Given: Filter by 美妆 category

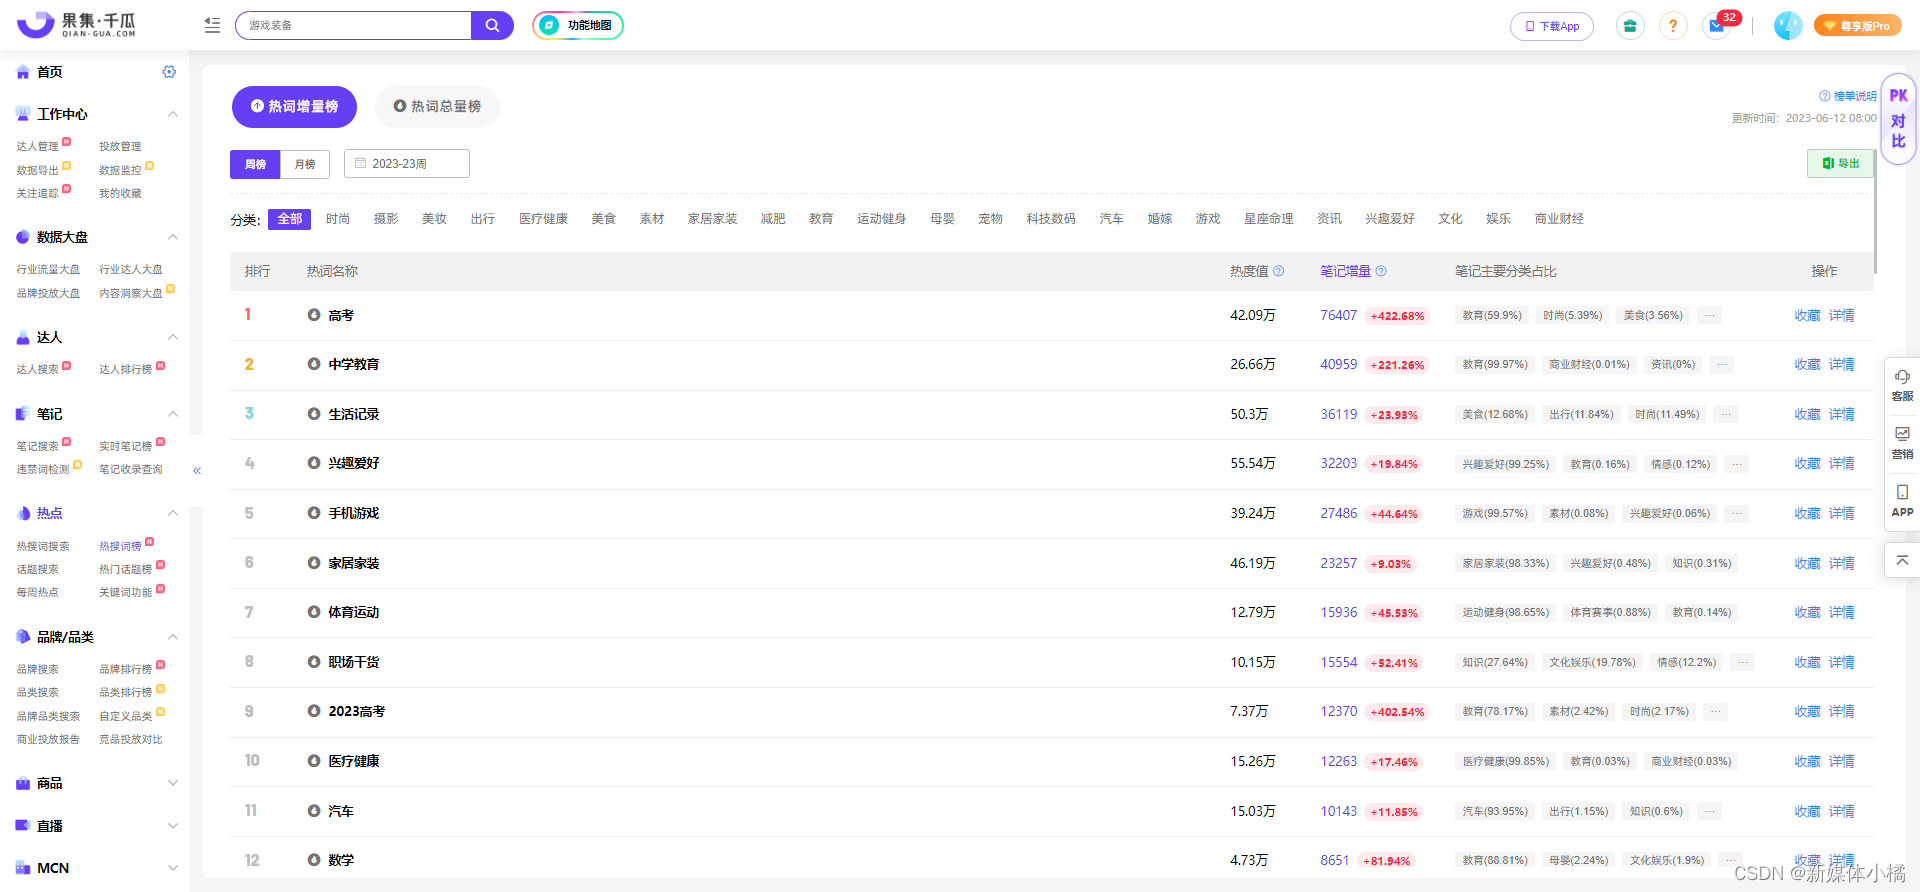Looking at the screenshot, I should point(434,219).
